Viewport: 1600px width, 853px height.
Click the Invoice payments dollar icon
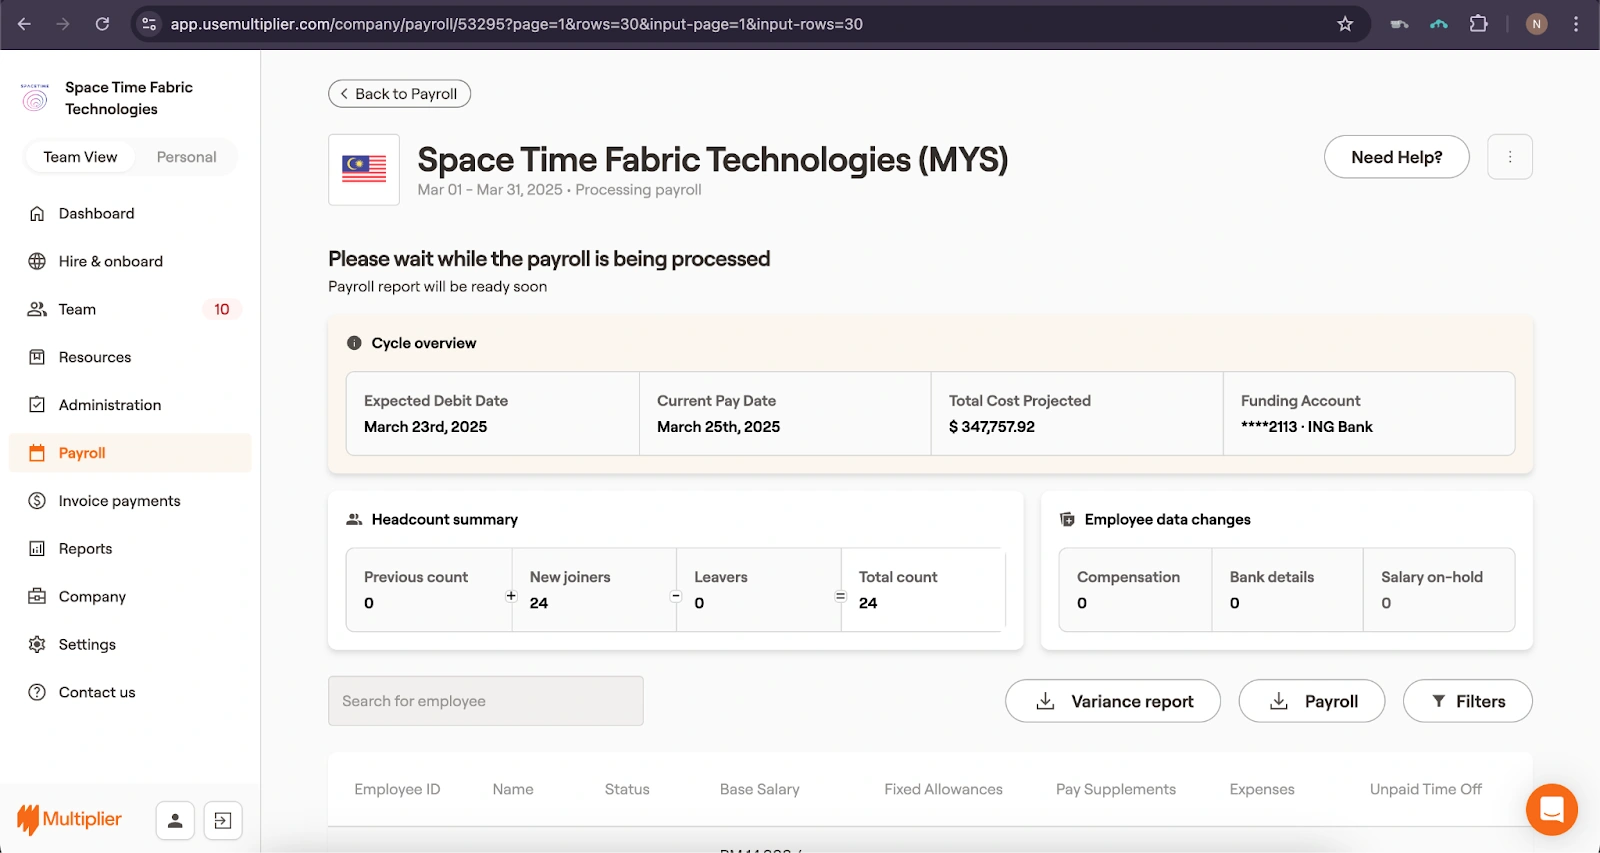click(x=37, y=501)
